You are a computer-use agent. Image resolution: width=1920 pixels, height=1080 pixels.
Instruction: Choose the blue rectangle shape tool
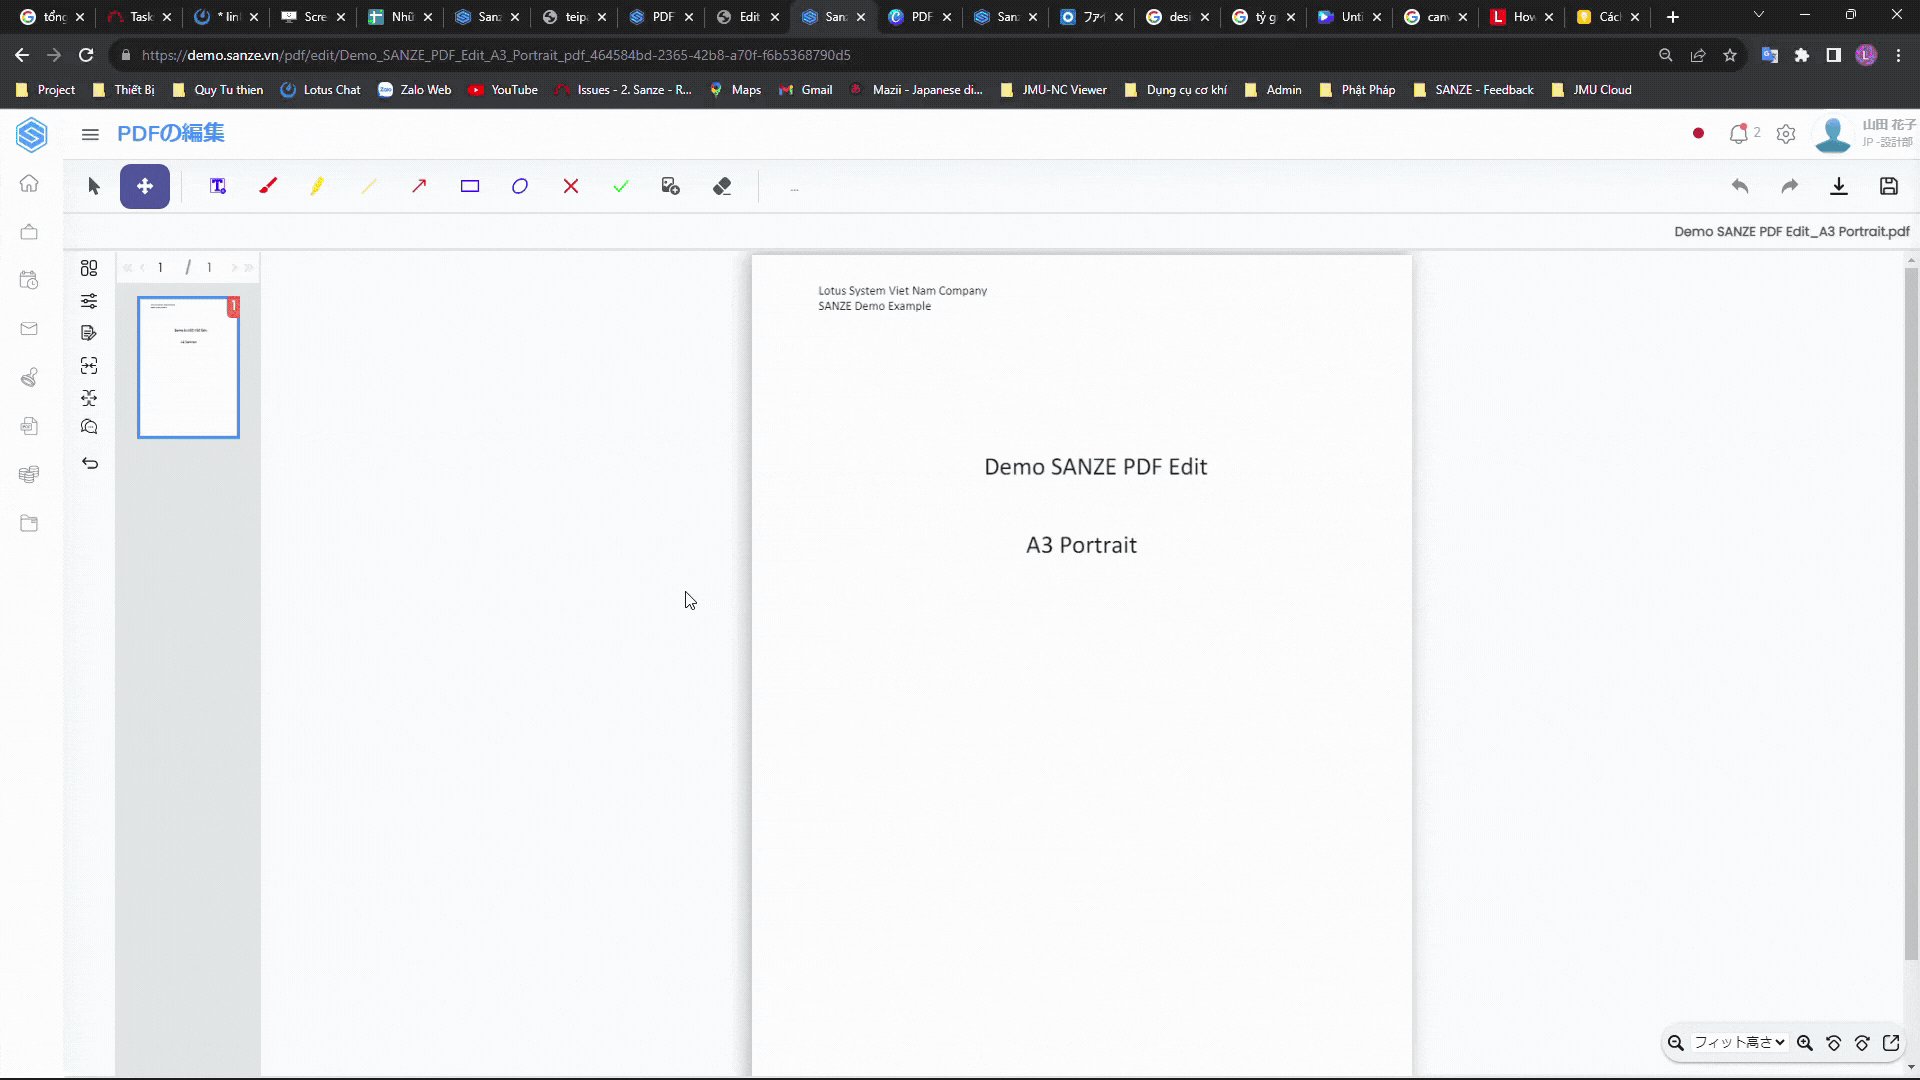(x=470, y=186)
